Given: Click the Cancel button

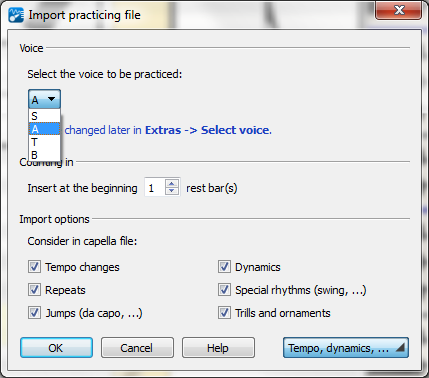Looking at the screenshot, I should (137, 348).
